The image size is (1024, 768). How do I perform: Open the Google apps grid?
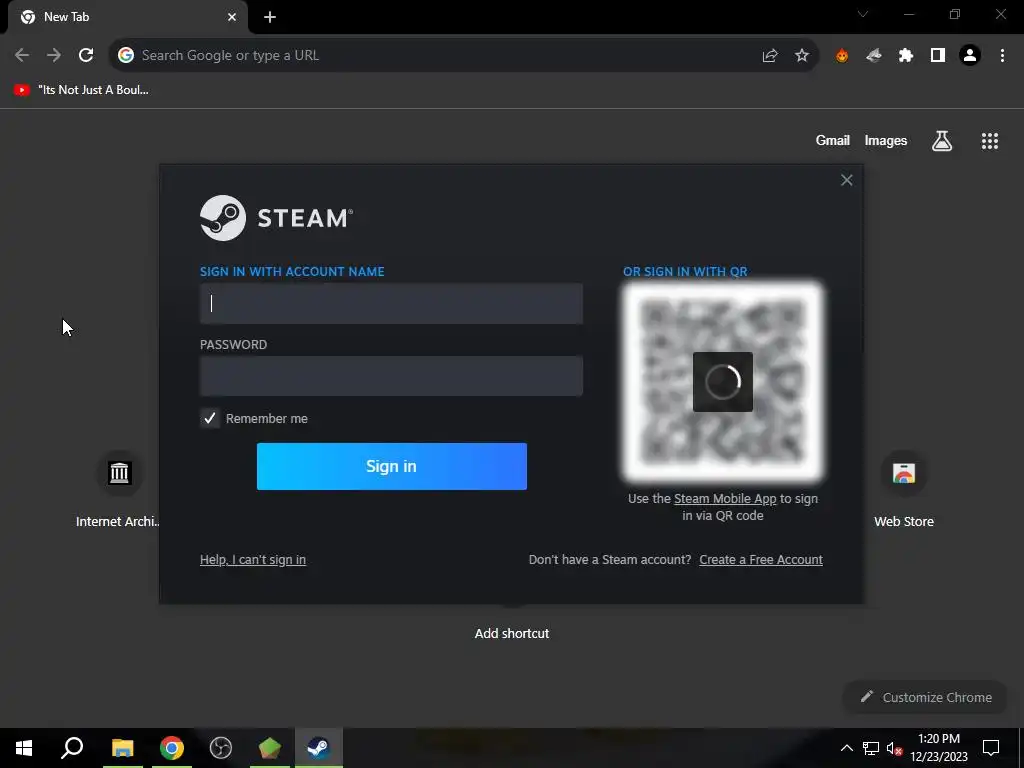(x=990, y=140)
